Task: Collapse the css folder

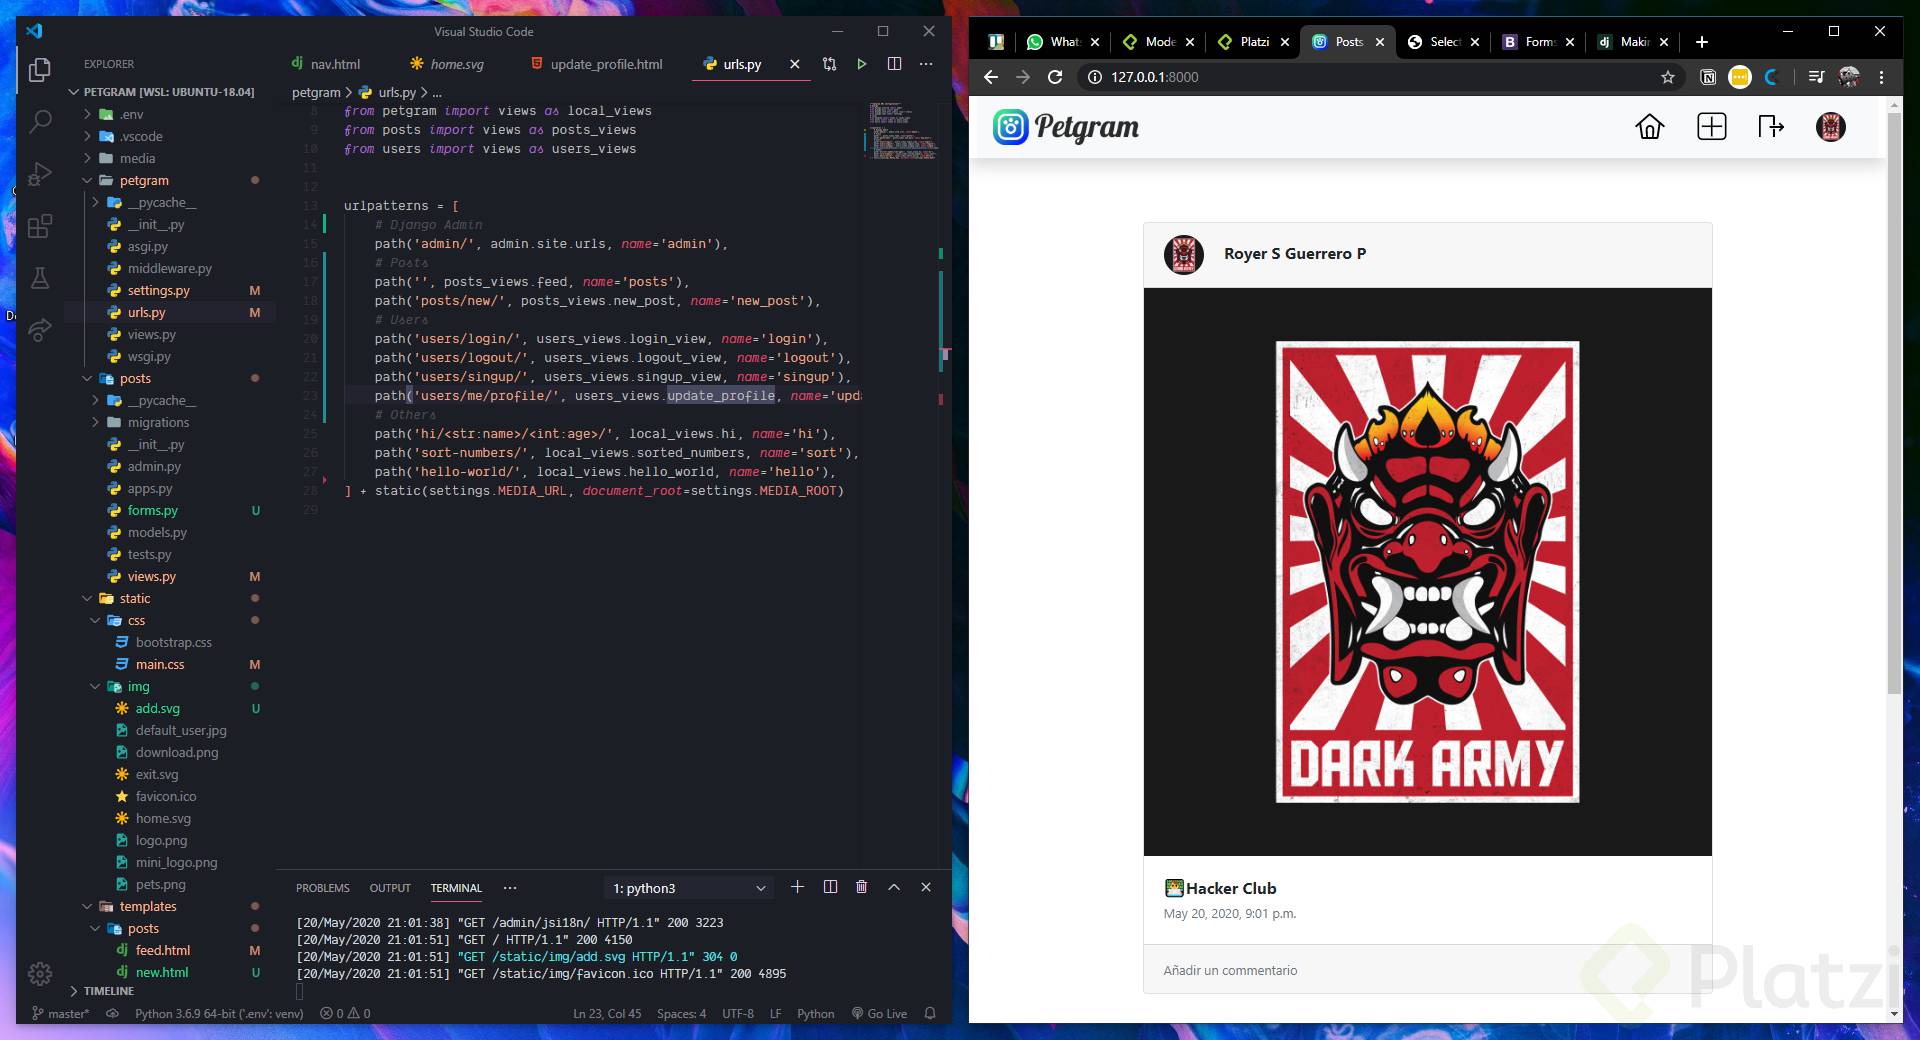Action: tap(136, 620)
